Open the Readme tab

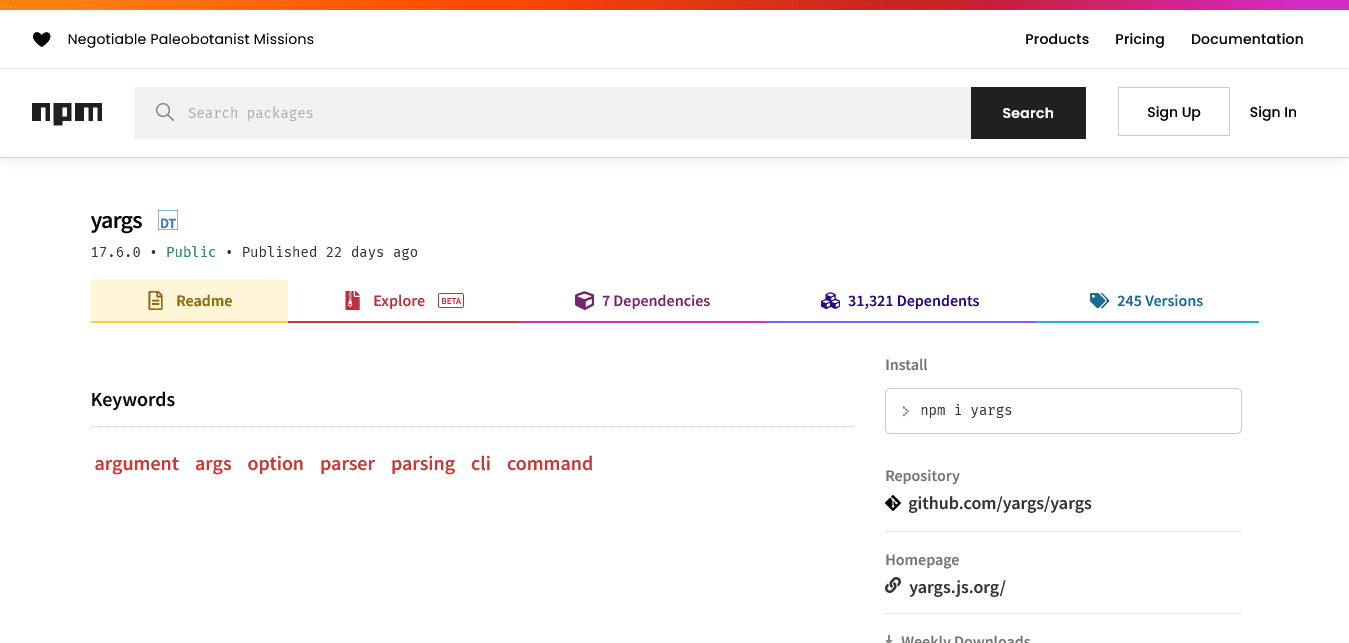189,301
